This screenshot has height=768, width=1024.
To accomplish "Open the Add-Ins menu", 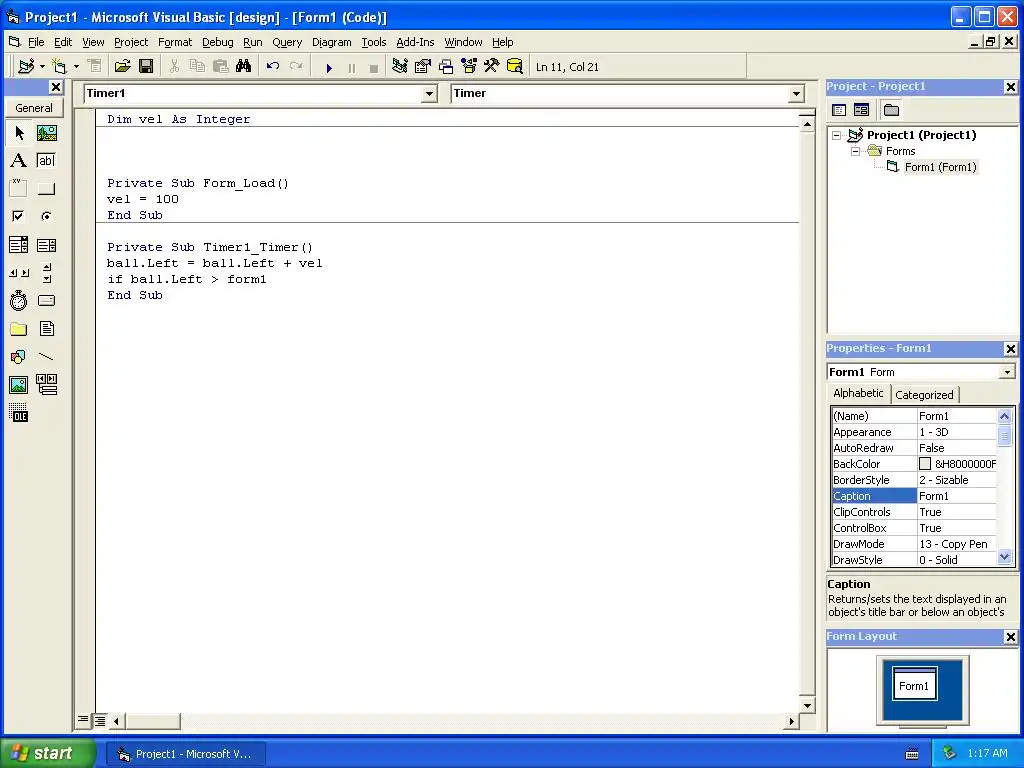I will [x=415, y=42].
